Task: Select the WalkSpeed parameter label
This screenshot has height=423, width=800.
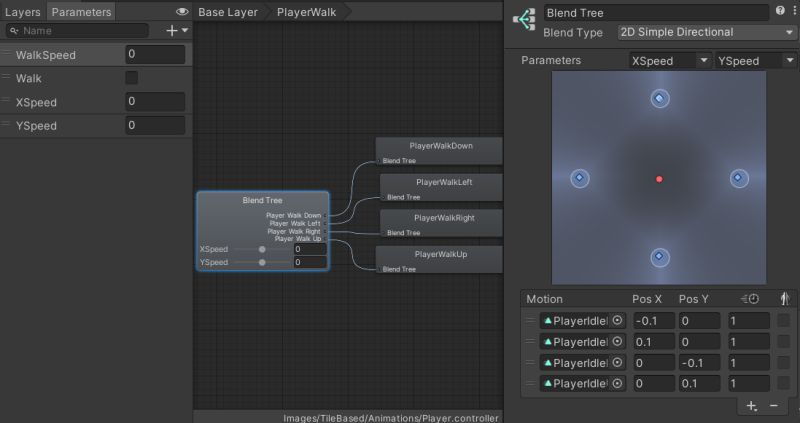Action: tap(45, 55)
